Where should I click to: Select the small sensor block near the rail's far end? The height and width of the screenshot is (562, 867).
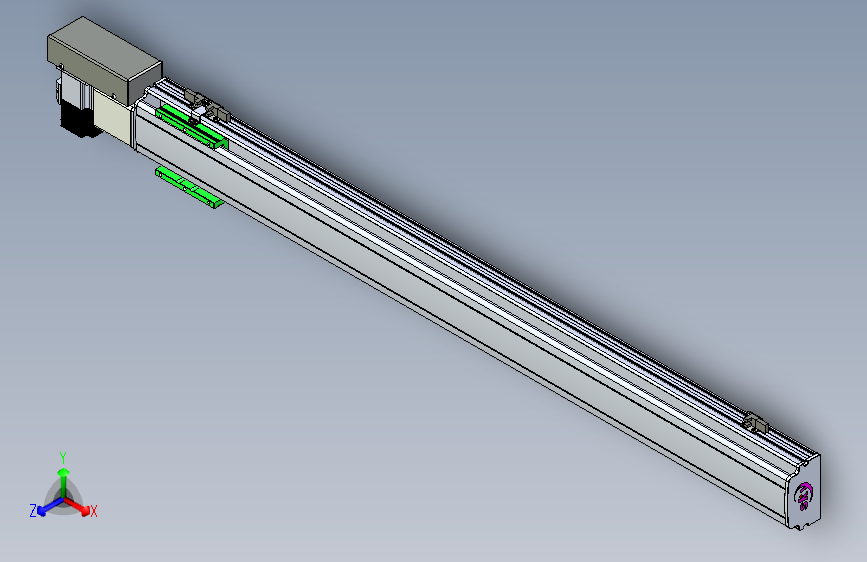756,422
